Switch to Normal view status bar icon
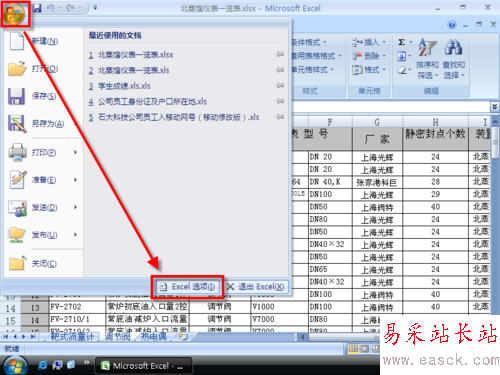Image resolution: width=500 pixels, height=375 pixels. (x=353, y=349)
